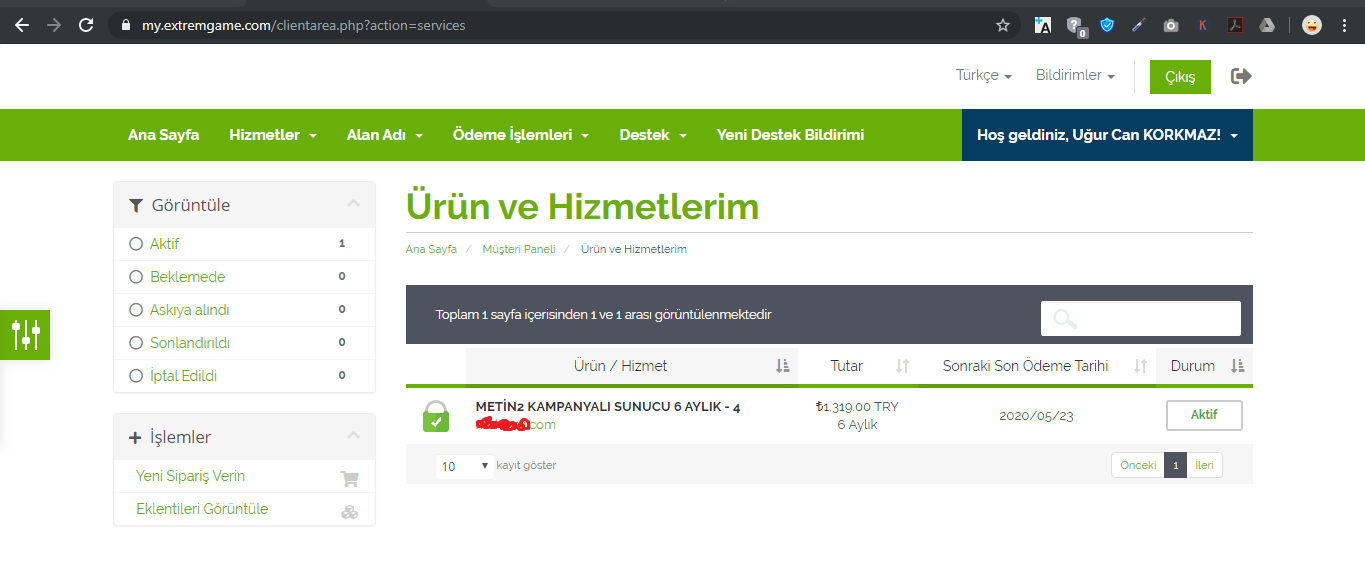Click the plus icon beside İşlemler
1365x568 pixels.
(135, 438)
